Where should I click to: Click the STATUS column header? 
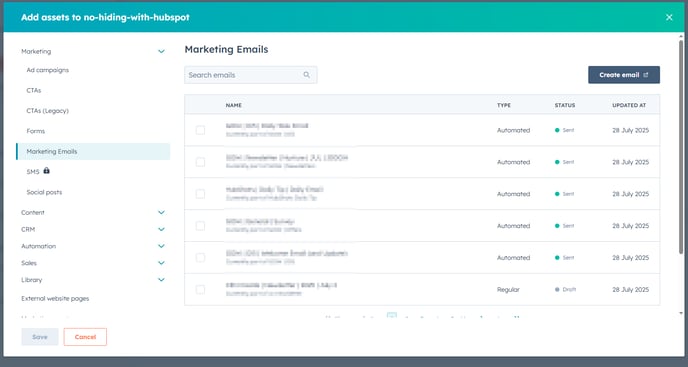coord(565,105)
